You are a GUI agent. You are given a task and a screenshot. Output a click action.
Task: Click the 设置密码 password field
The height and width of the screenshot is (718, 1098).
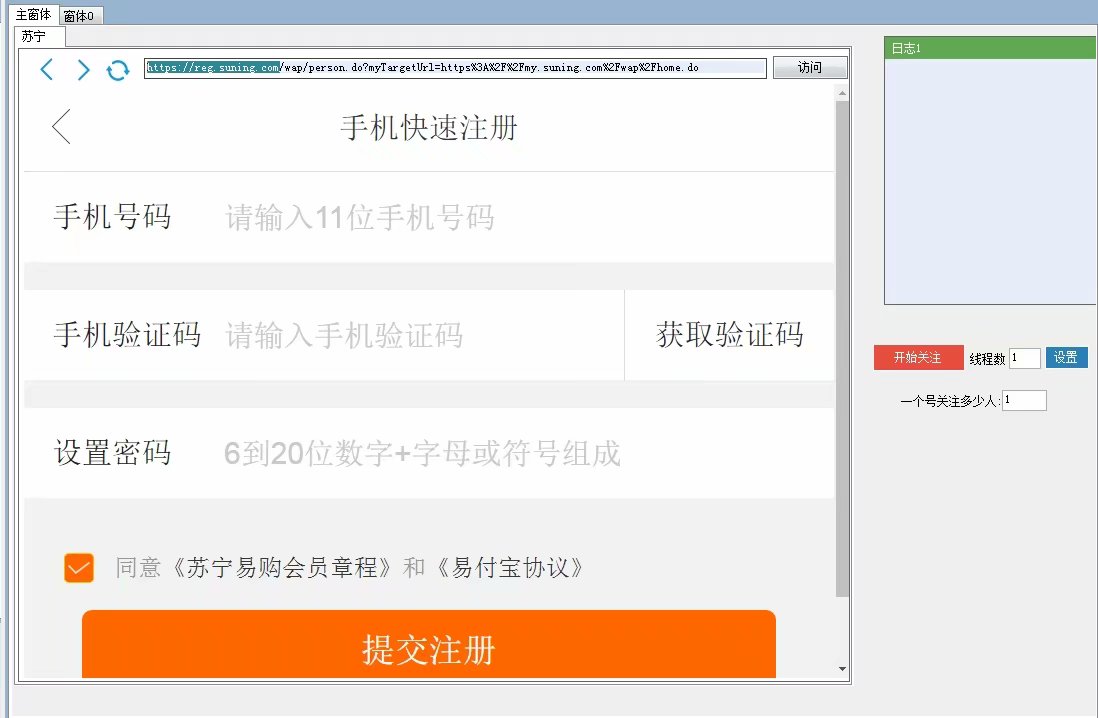point(429,453)
